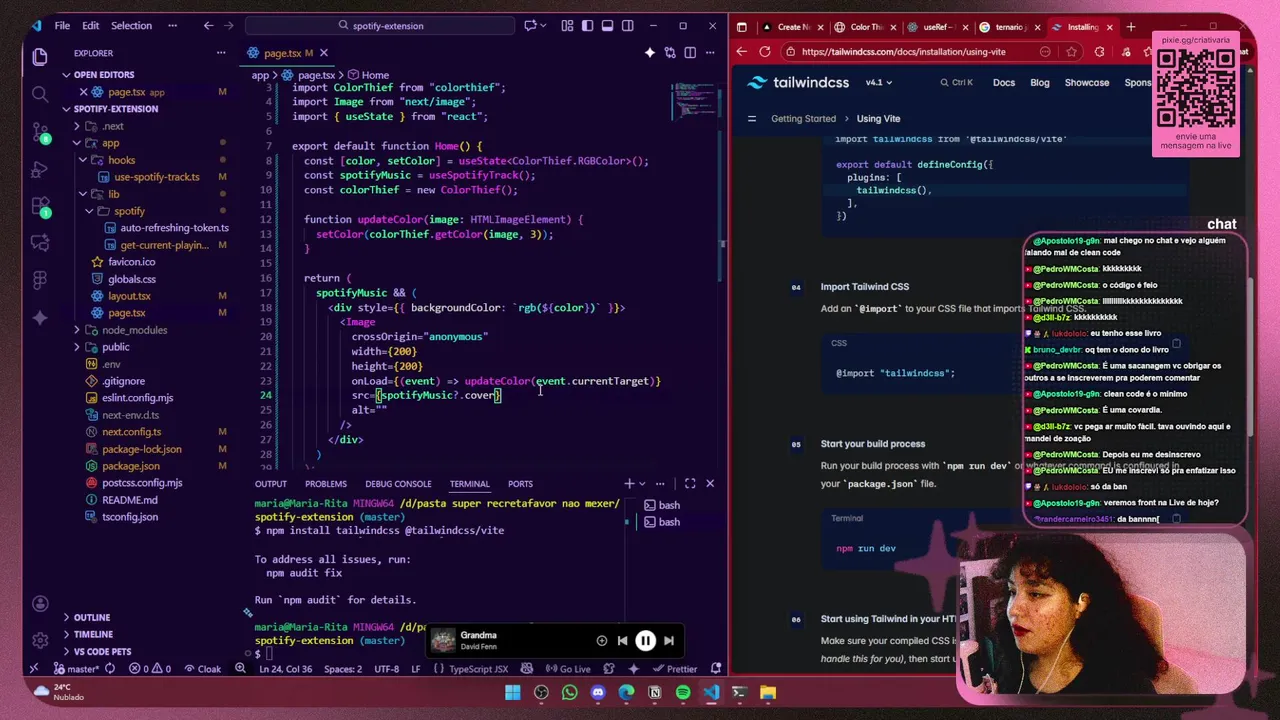Open tsconfig.json in the explorer
This screenshot has height=720, width=1280.
click(129, 517)
